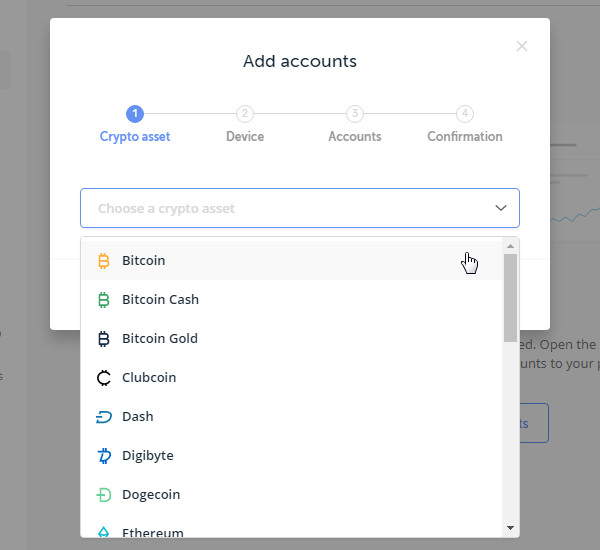600x550 pixels.
Task: Click the step 4 Confirmation indicator
Action: click(x=465, y=114)
